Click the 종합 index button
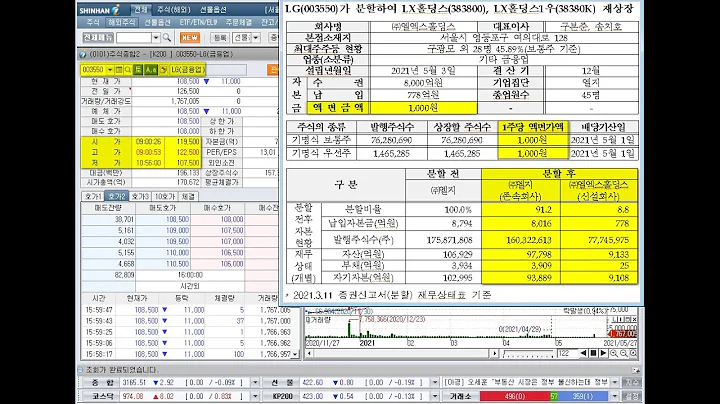 pos(102,382)
